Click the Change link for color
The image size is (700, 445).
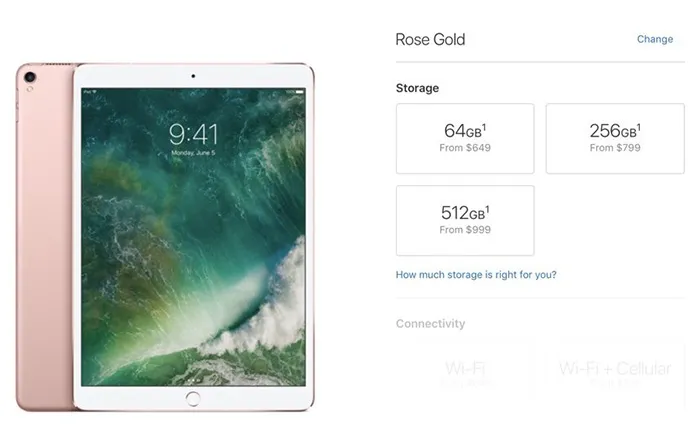pos(654,39)
